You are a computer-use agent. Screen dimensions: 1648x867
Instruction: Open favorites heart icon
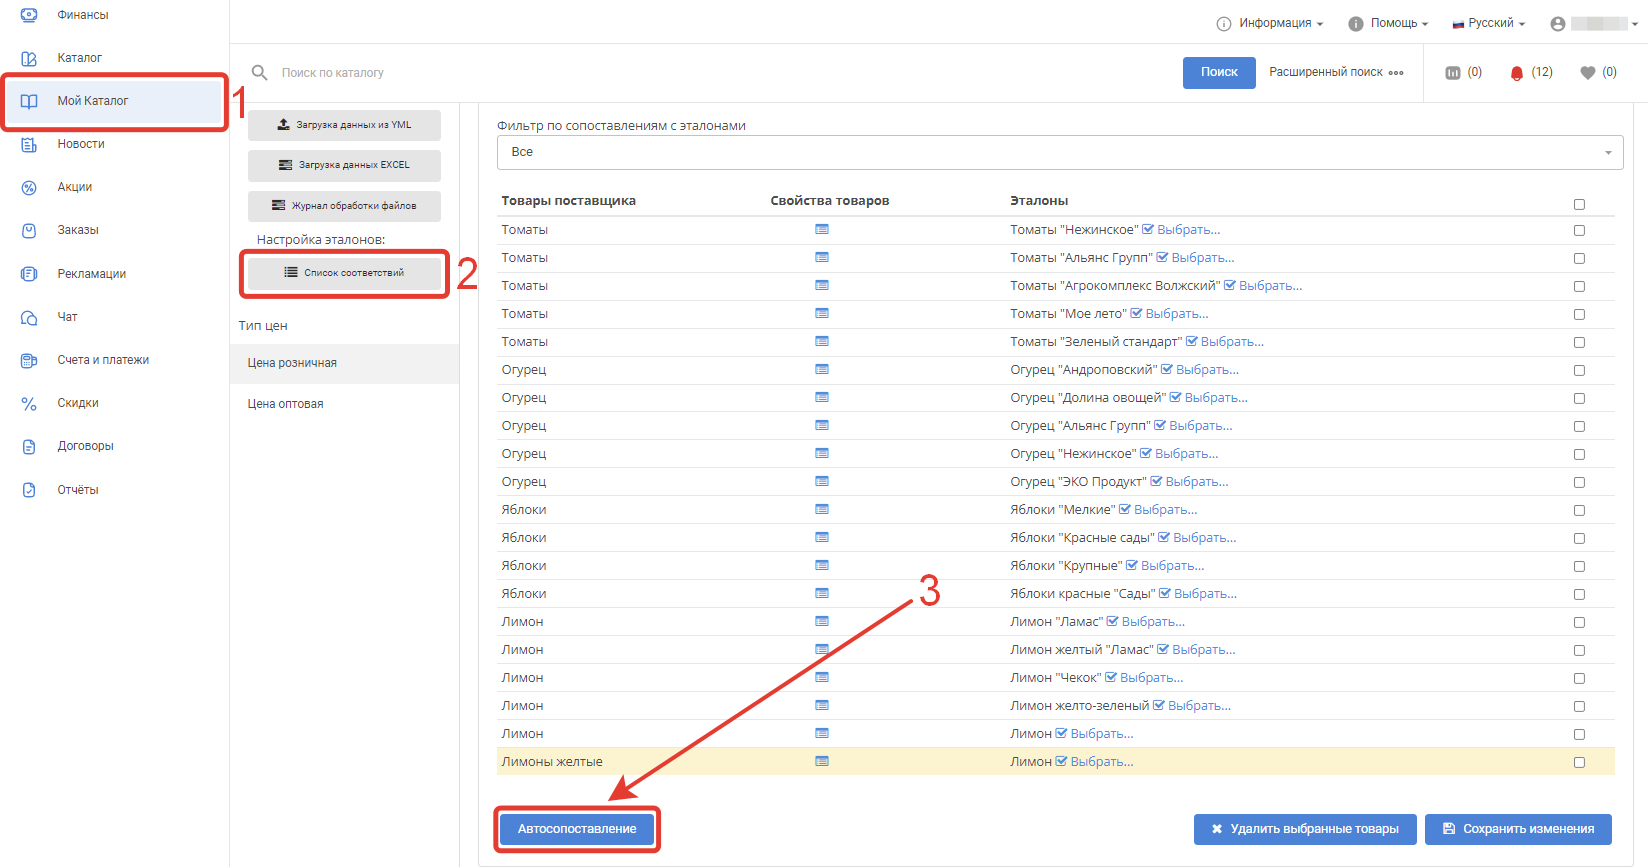click(x=1587, y=73)
